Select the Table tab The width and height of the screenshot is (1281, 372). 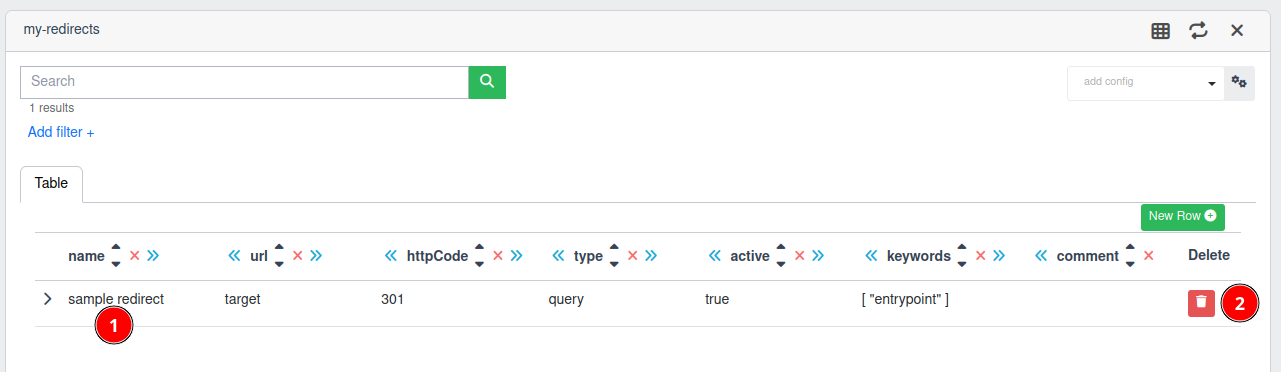[x=51, y=184]
